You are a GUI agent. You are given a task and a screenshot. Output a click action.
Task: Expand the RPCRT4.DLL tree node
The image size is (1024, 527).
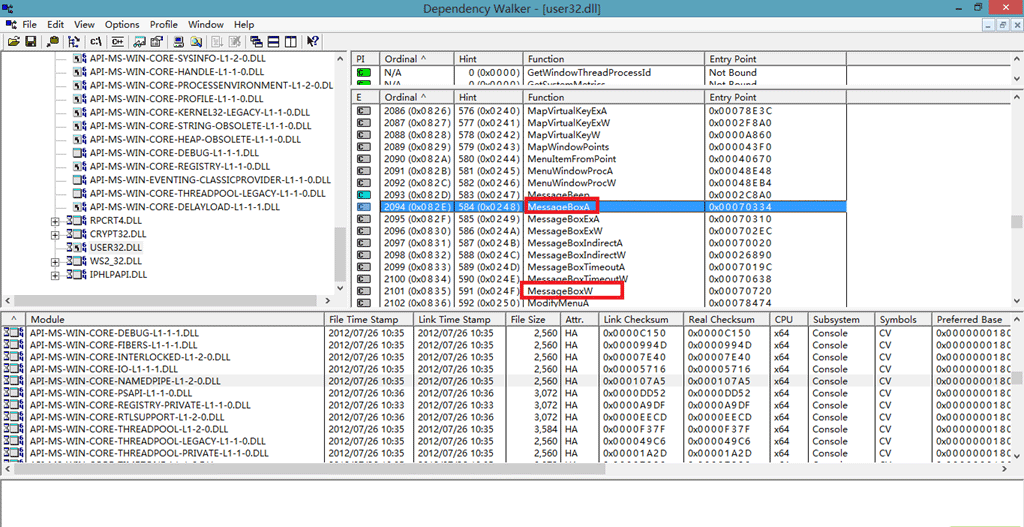[x=56, y=220]
